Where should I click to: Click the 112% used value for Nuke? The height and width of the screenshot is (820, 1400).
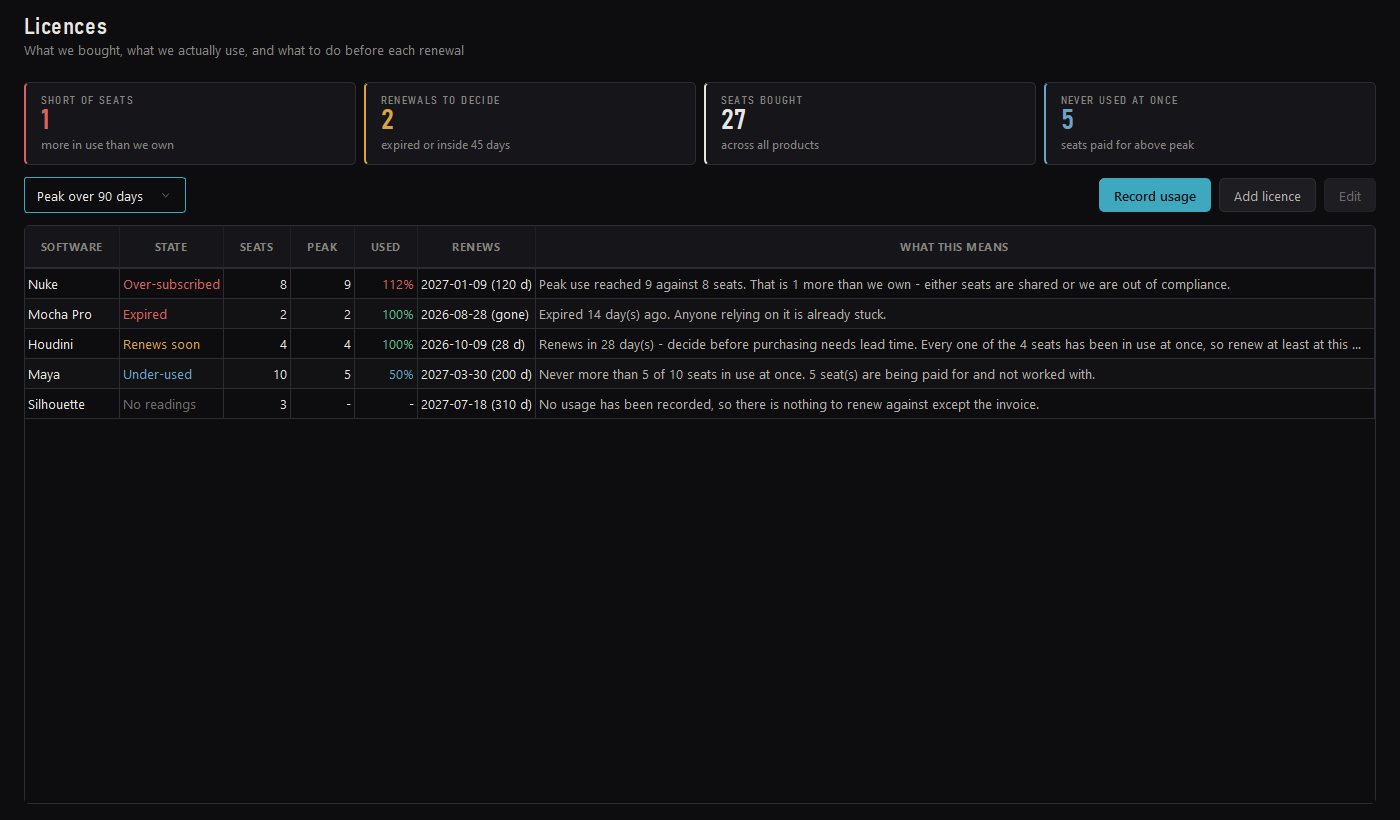pyautogui.click(x=386, y=284)
